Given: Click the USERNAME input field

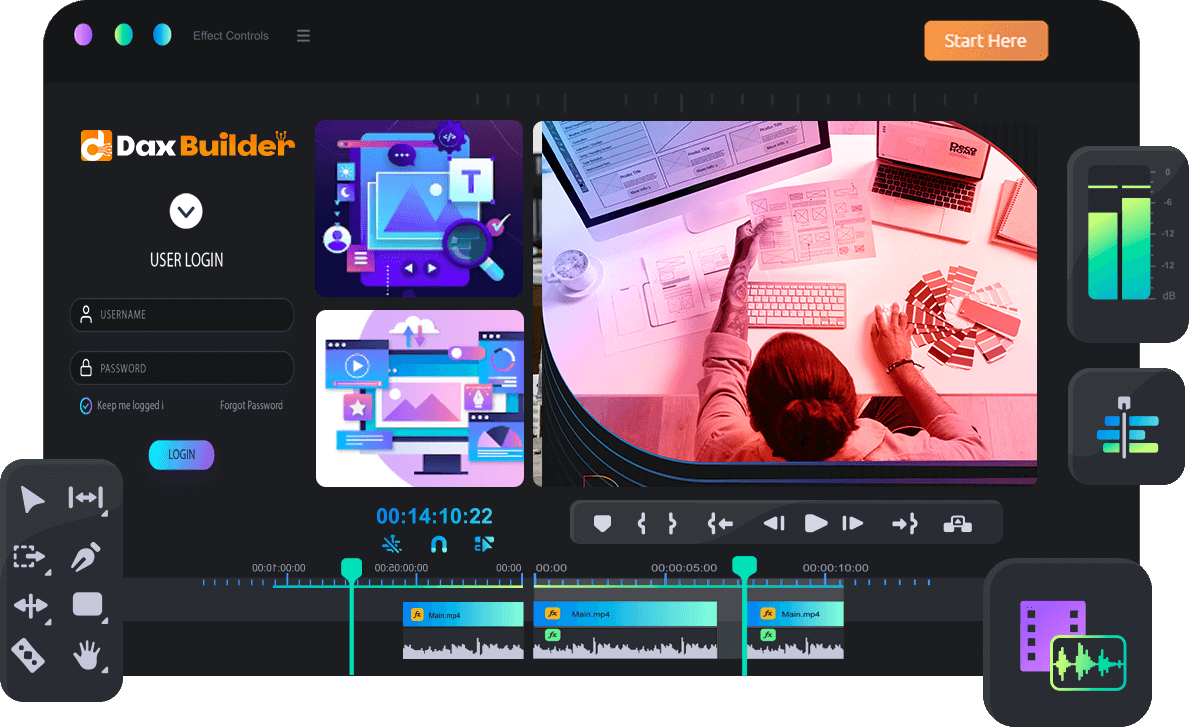Looking at the screenshot, I should pos(182,314).
